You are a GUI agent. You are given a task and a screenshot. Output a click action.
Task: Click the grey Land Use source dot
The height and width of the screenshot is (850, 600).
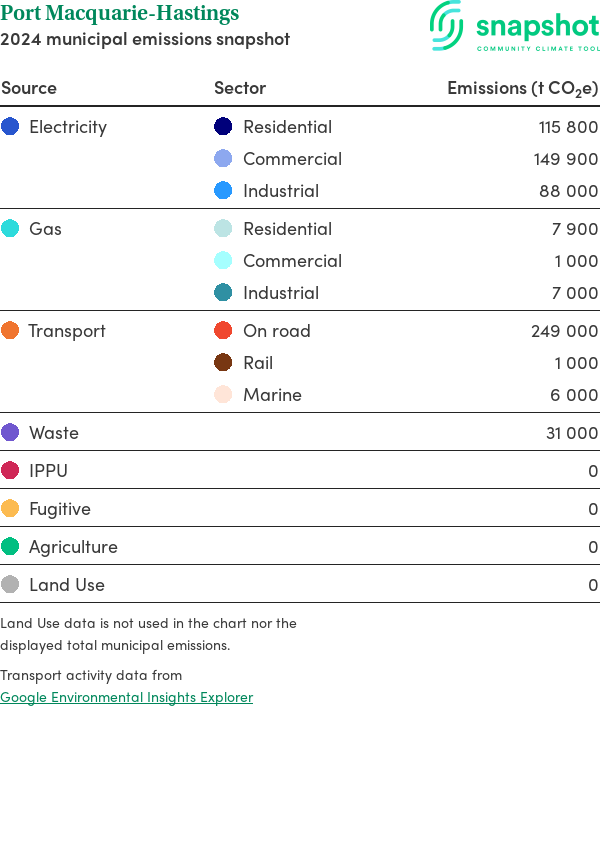pos(10,585)
